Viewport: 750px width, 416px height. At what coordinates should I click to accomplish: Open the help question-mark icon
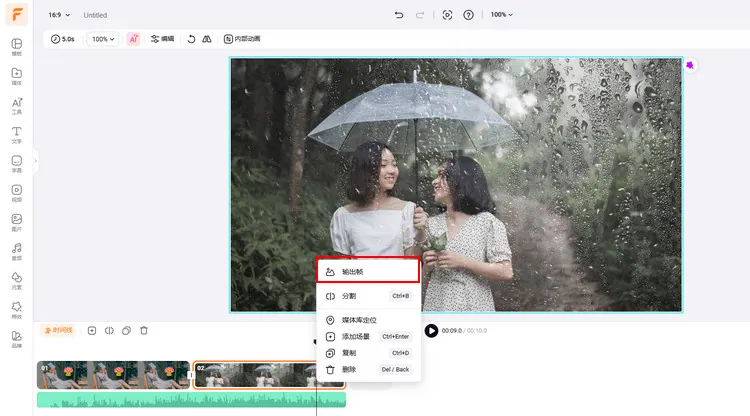pyautogui.click(x=468, y=15)
